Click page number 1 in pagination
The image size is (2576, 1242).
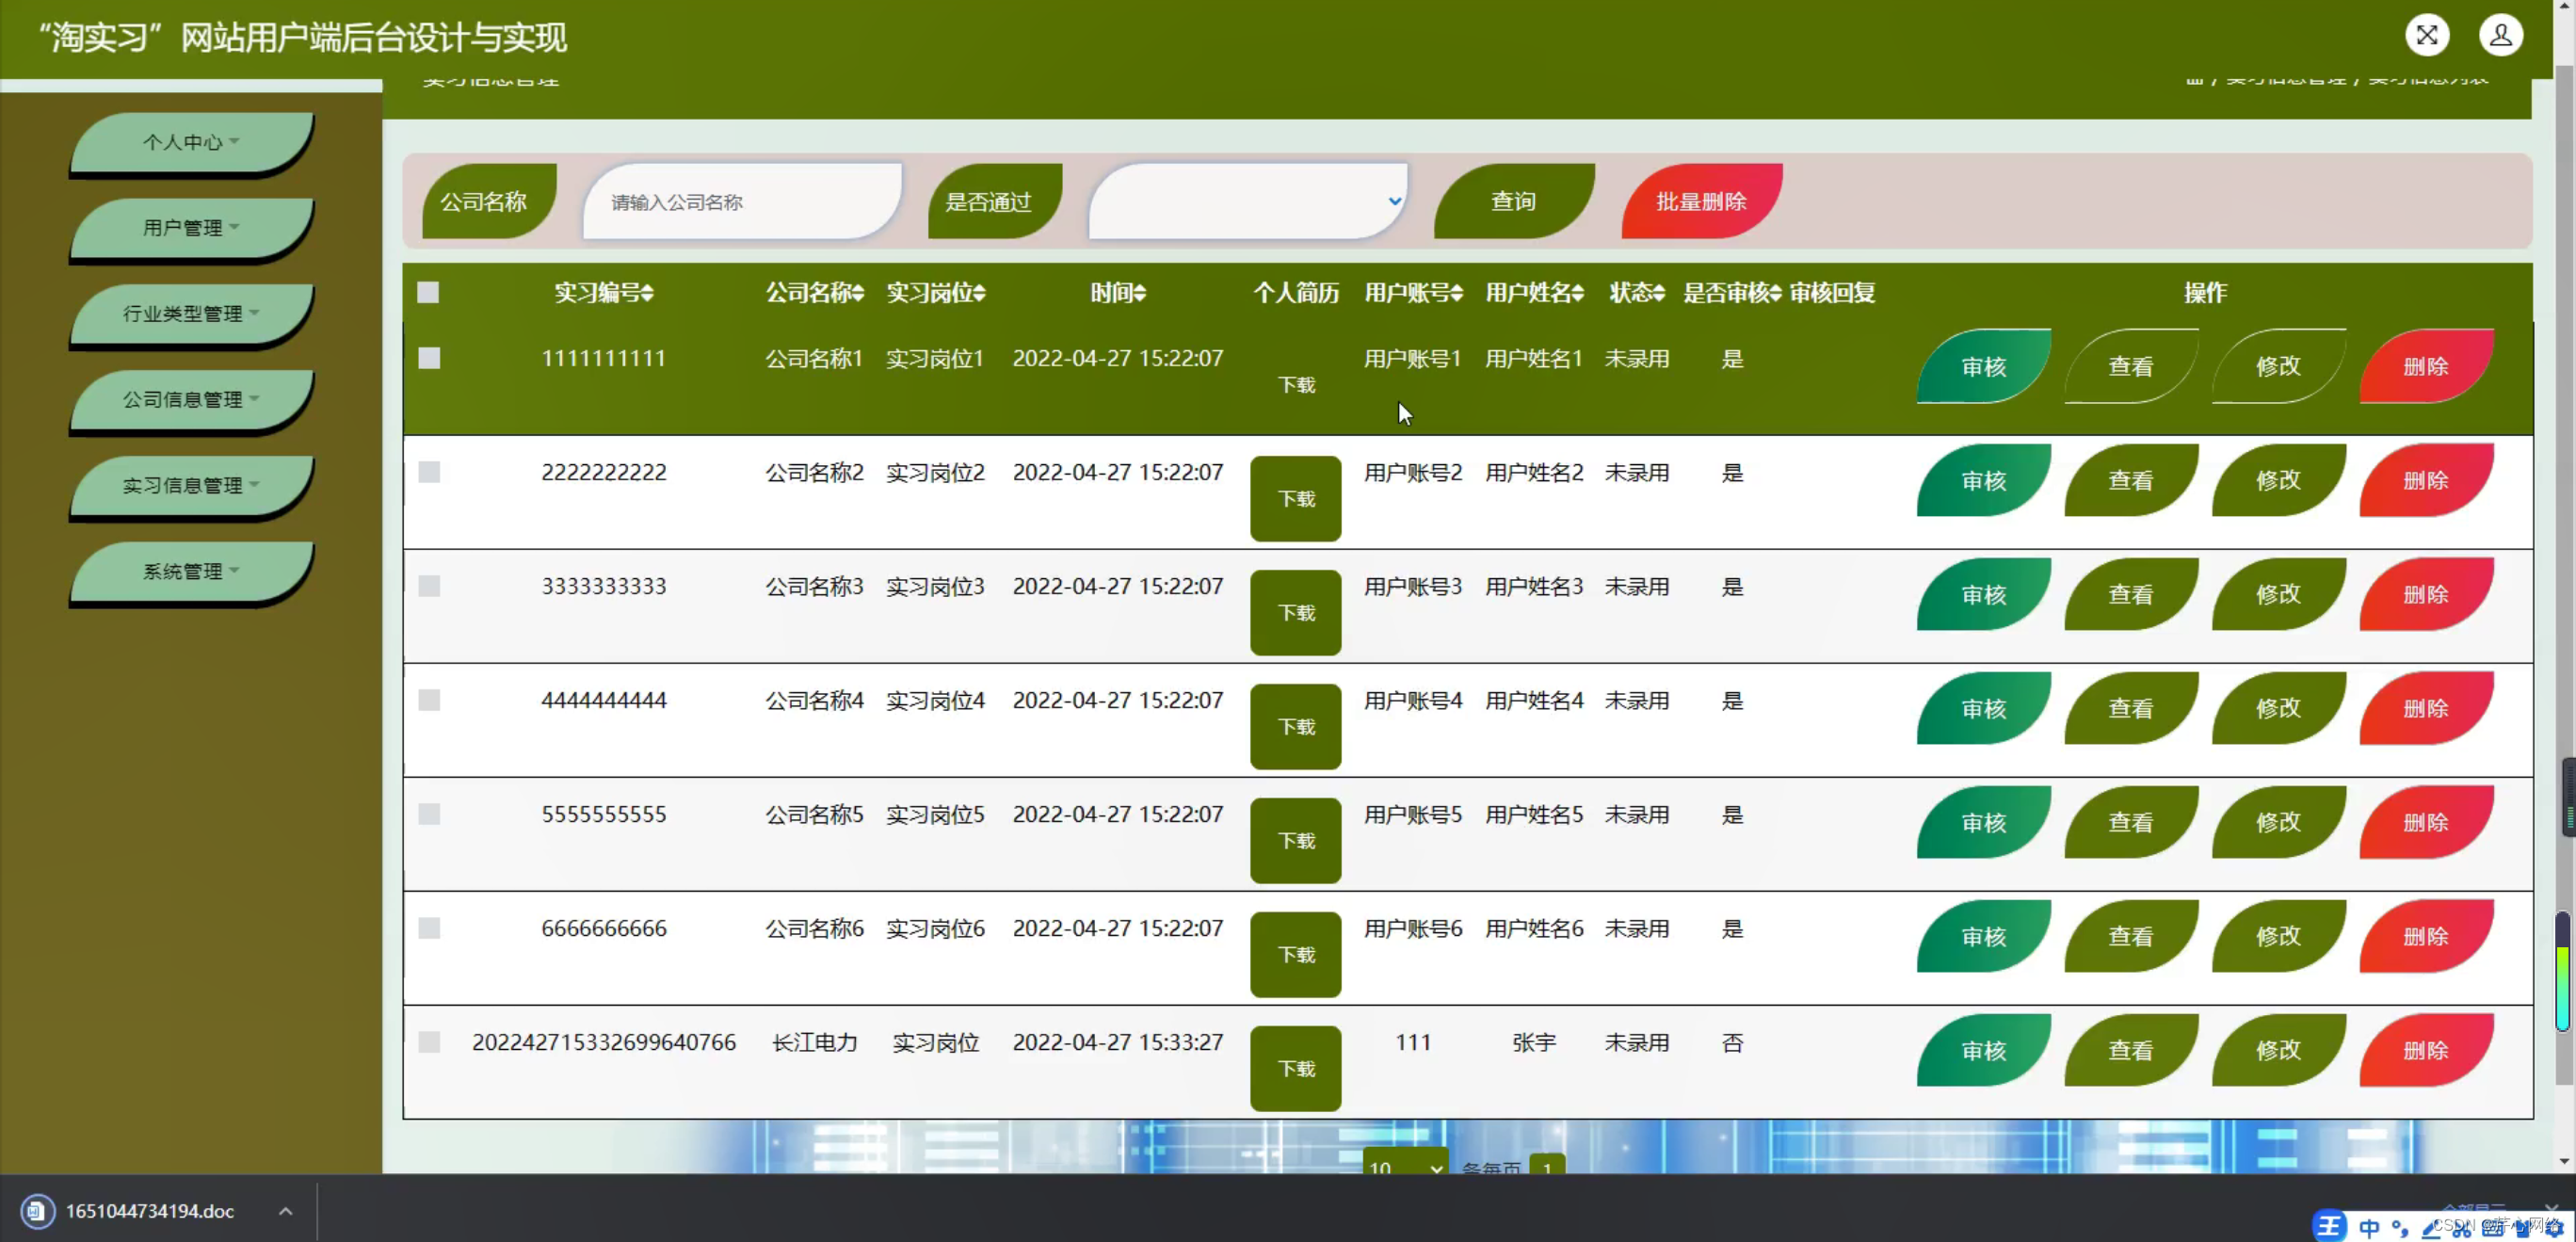1547,1166
